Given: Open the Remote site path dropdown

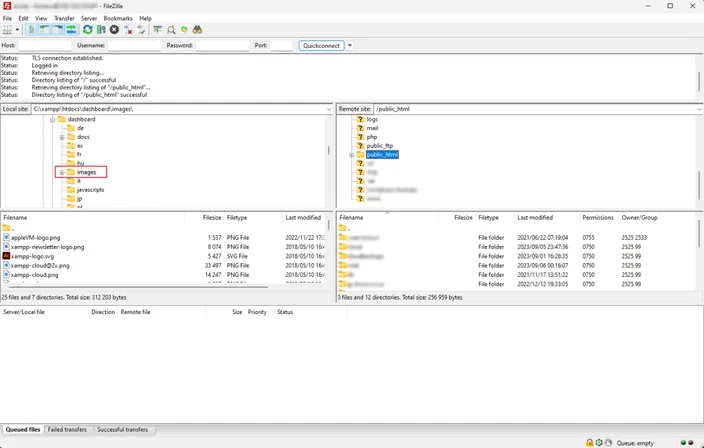Looking at the screenshot, I should (699, 109).
